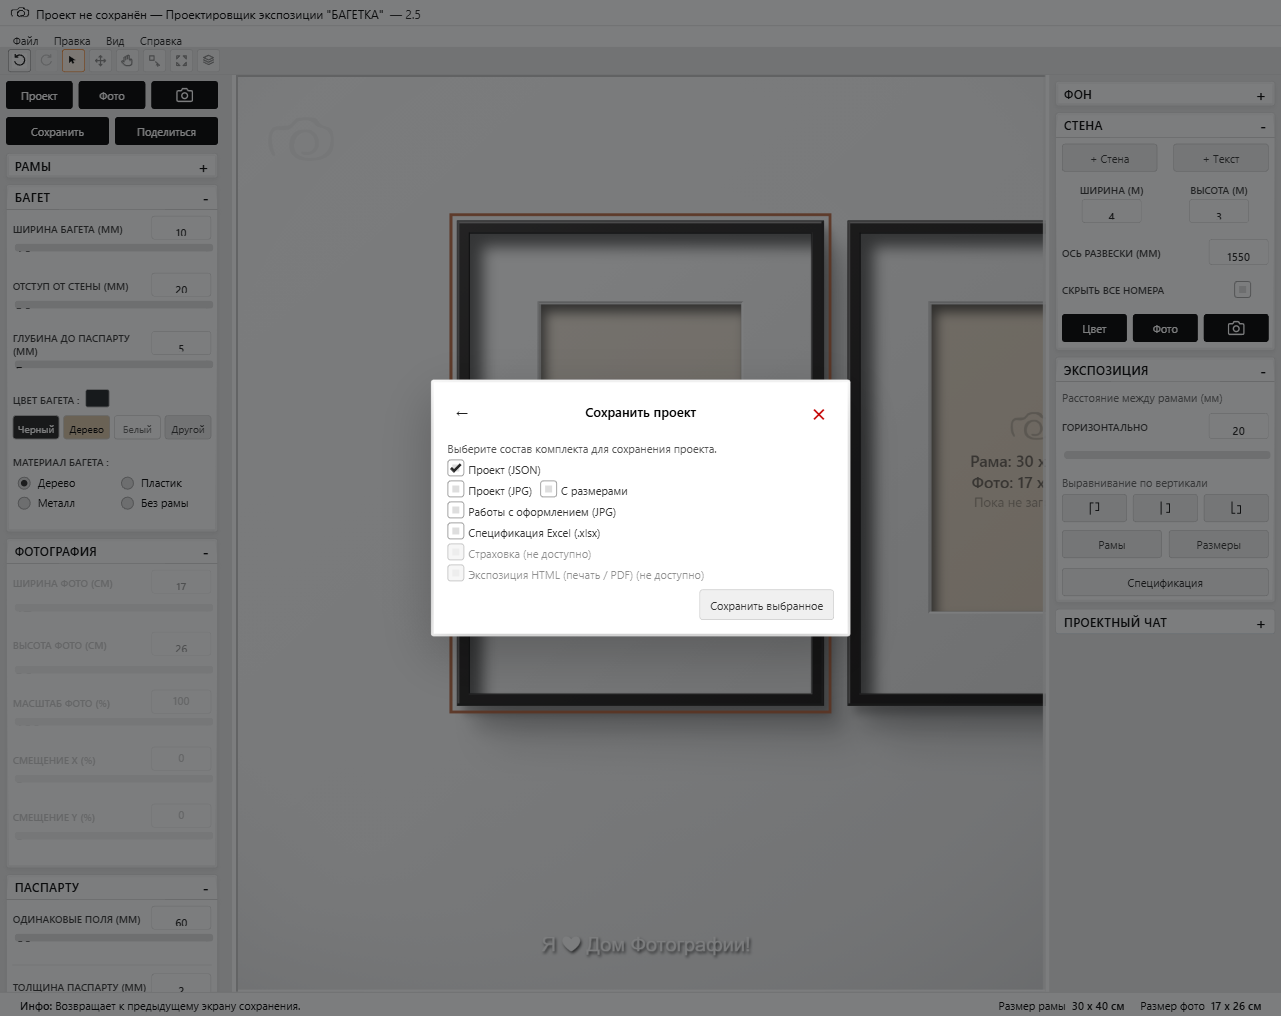Select the Металл material radio button

coord(24,503)
